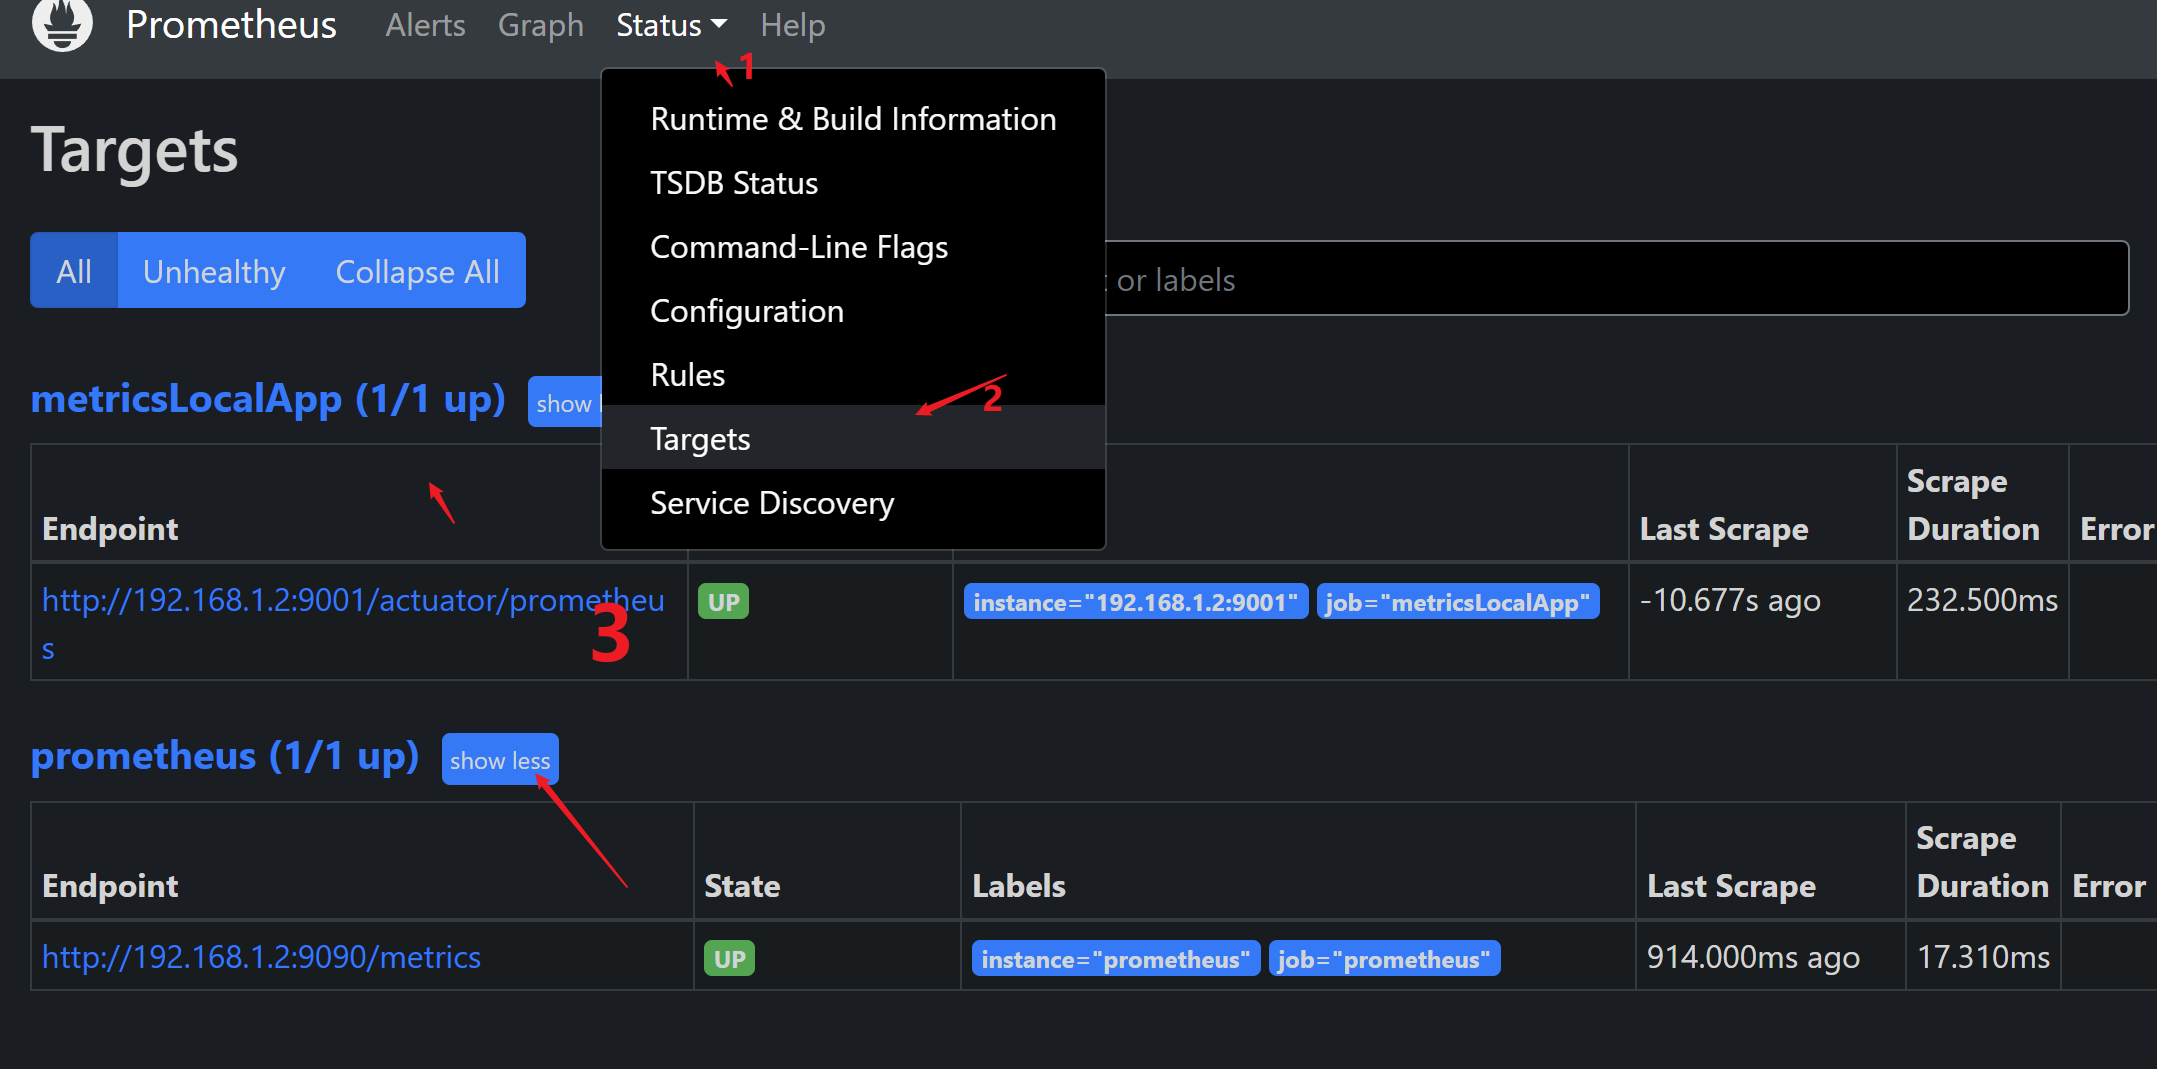
Task: Click Last Scrape header in metricsLocalApp table
Action: tap(1724, 529)
